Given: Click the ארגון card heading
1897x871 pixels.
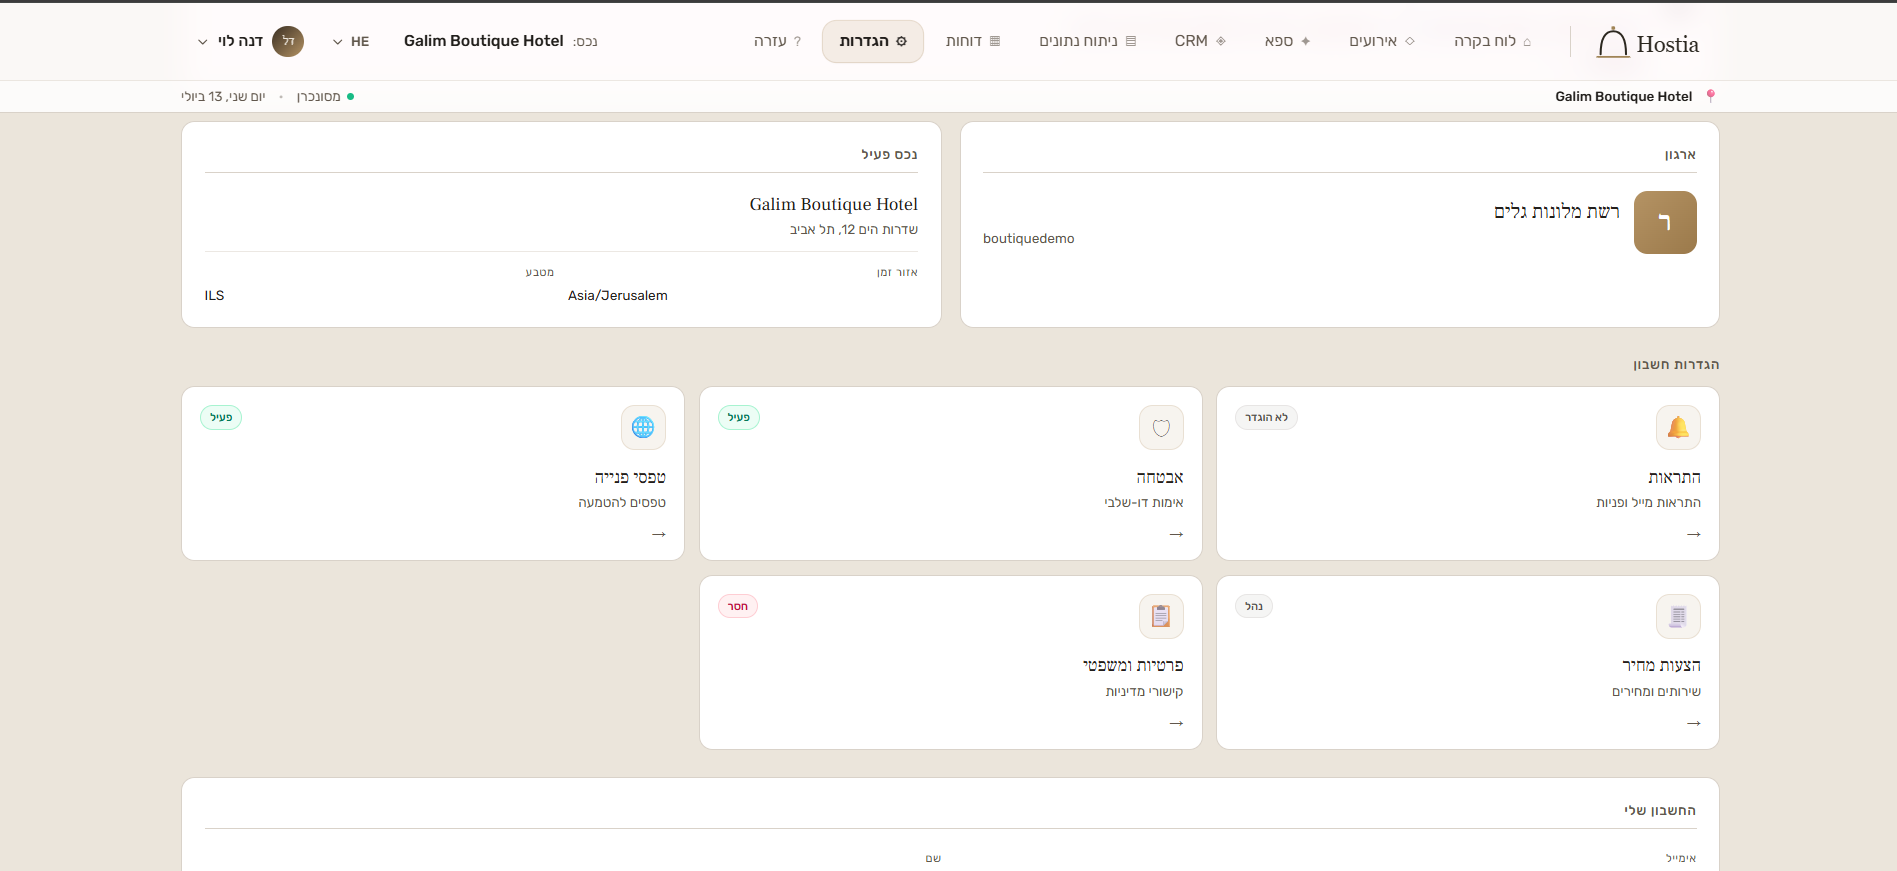Looking at the screenshot, I should pos(1680,154).
